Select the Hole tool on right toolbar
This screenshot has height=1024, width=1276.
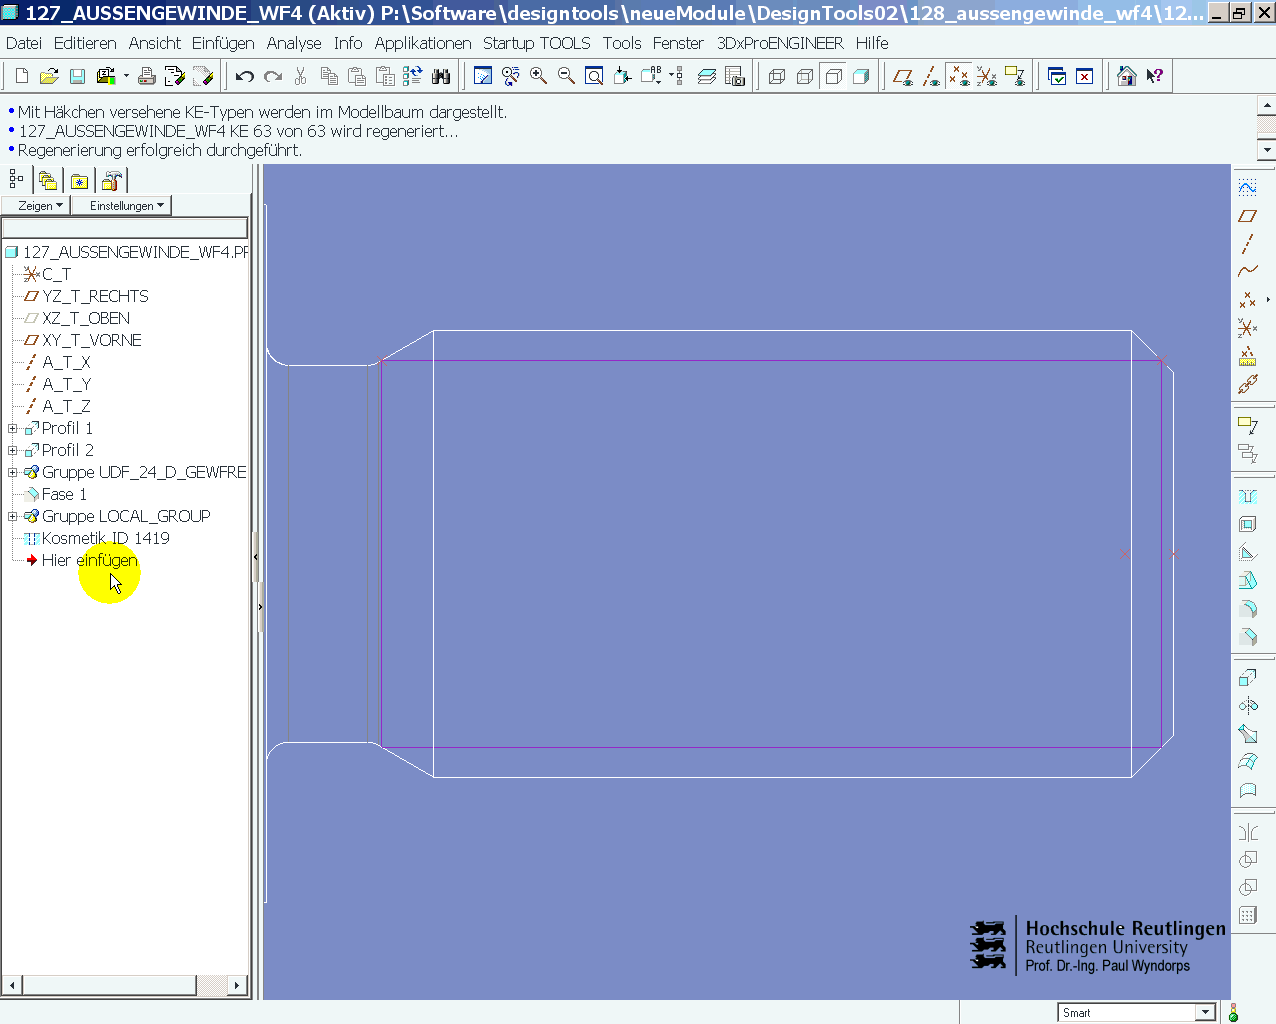tap(1247, 496)
